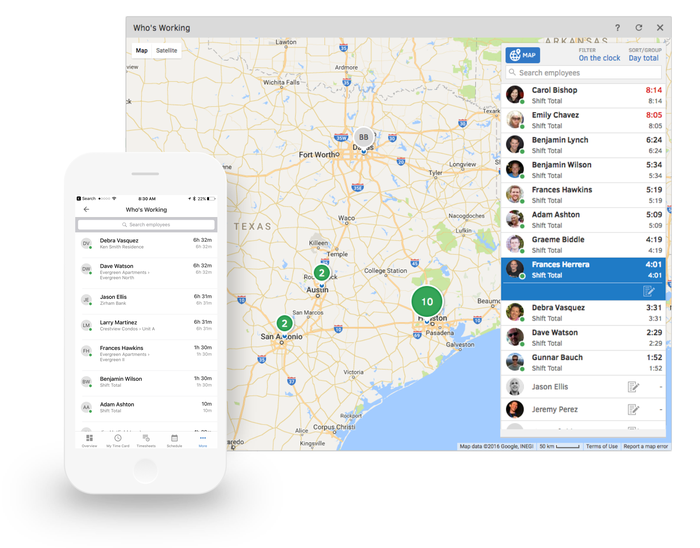Viewport: 700px width, 548px height.
Task: Open the Terms of Use link
Action: [601, 446]
